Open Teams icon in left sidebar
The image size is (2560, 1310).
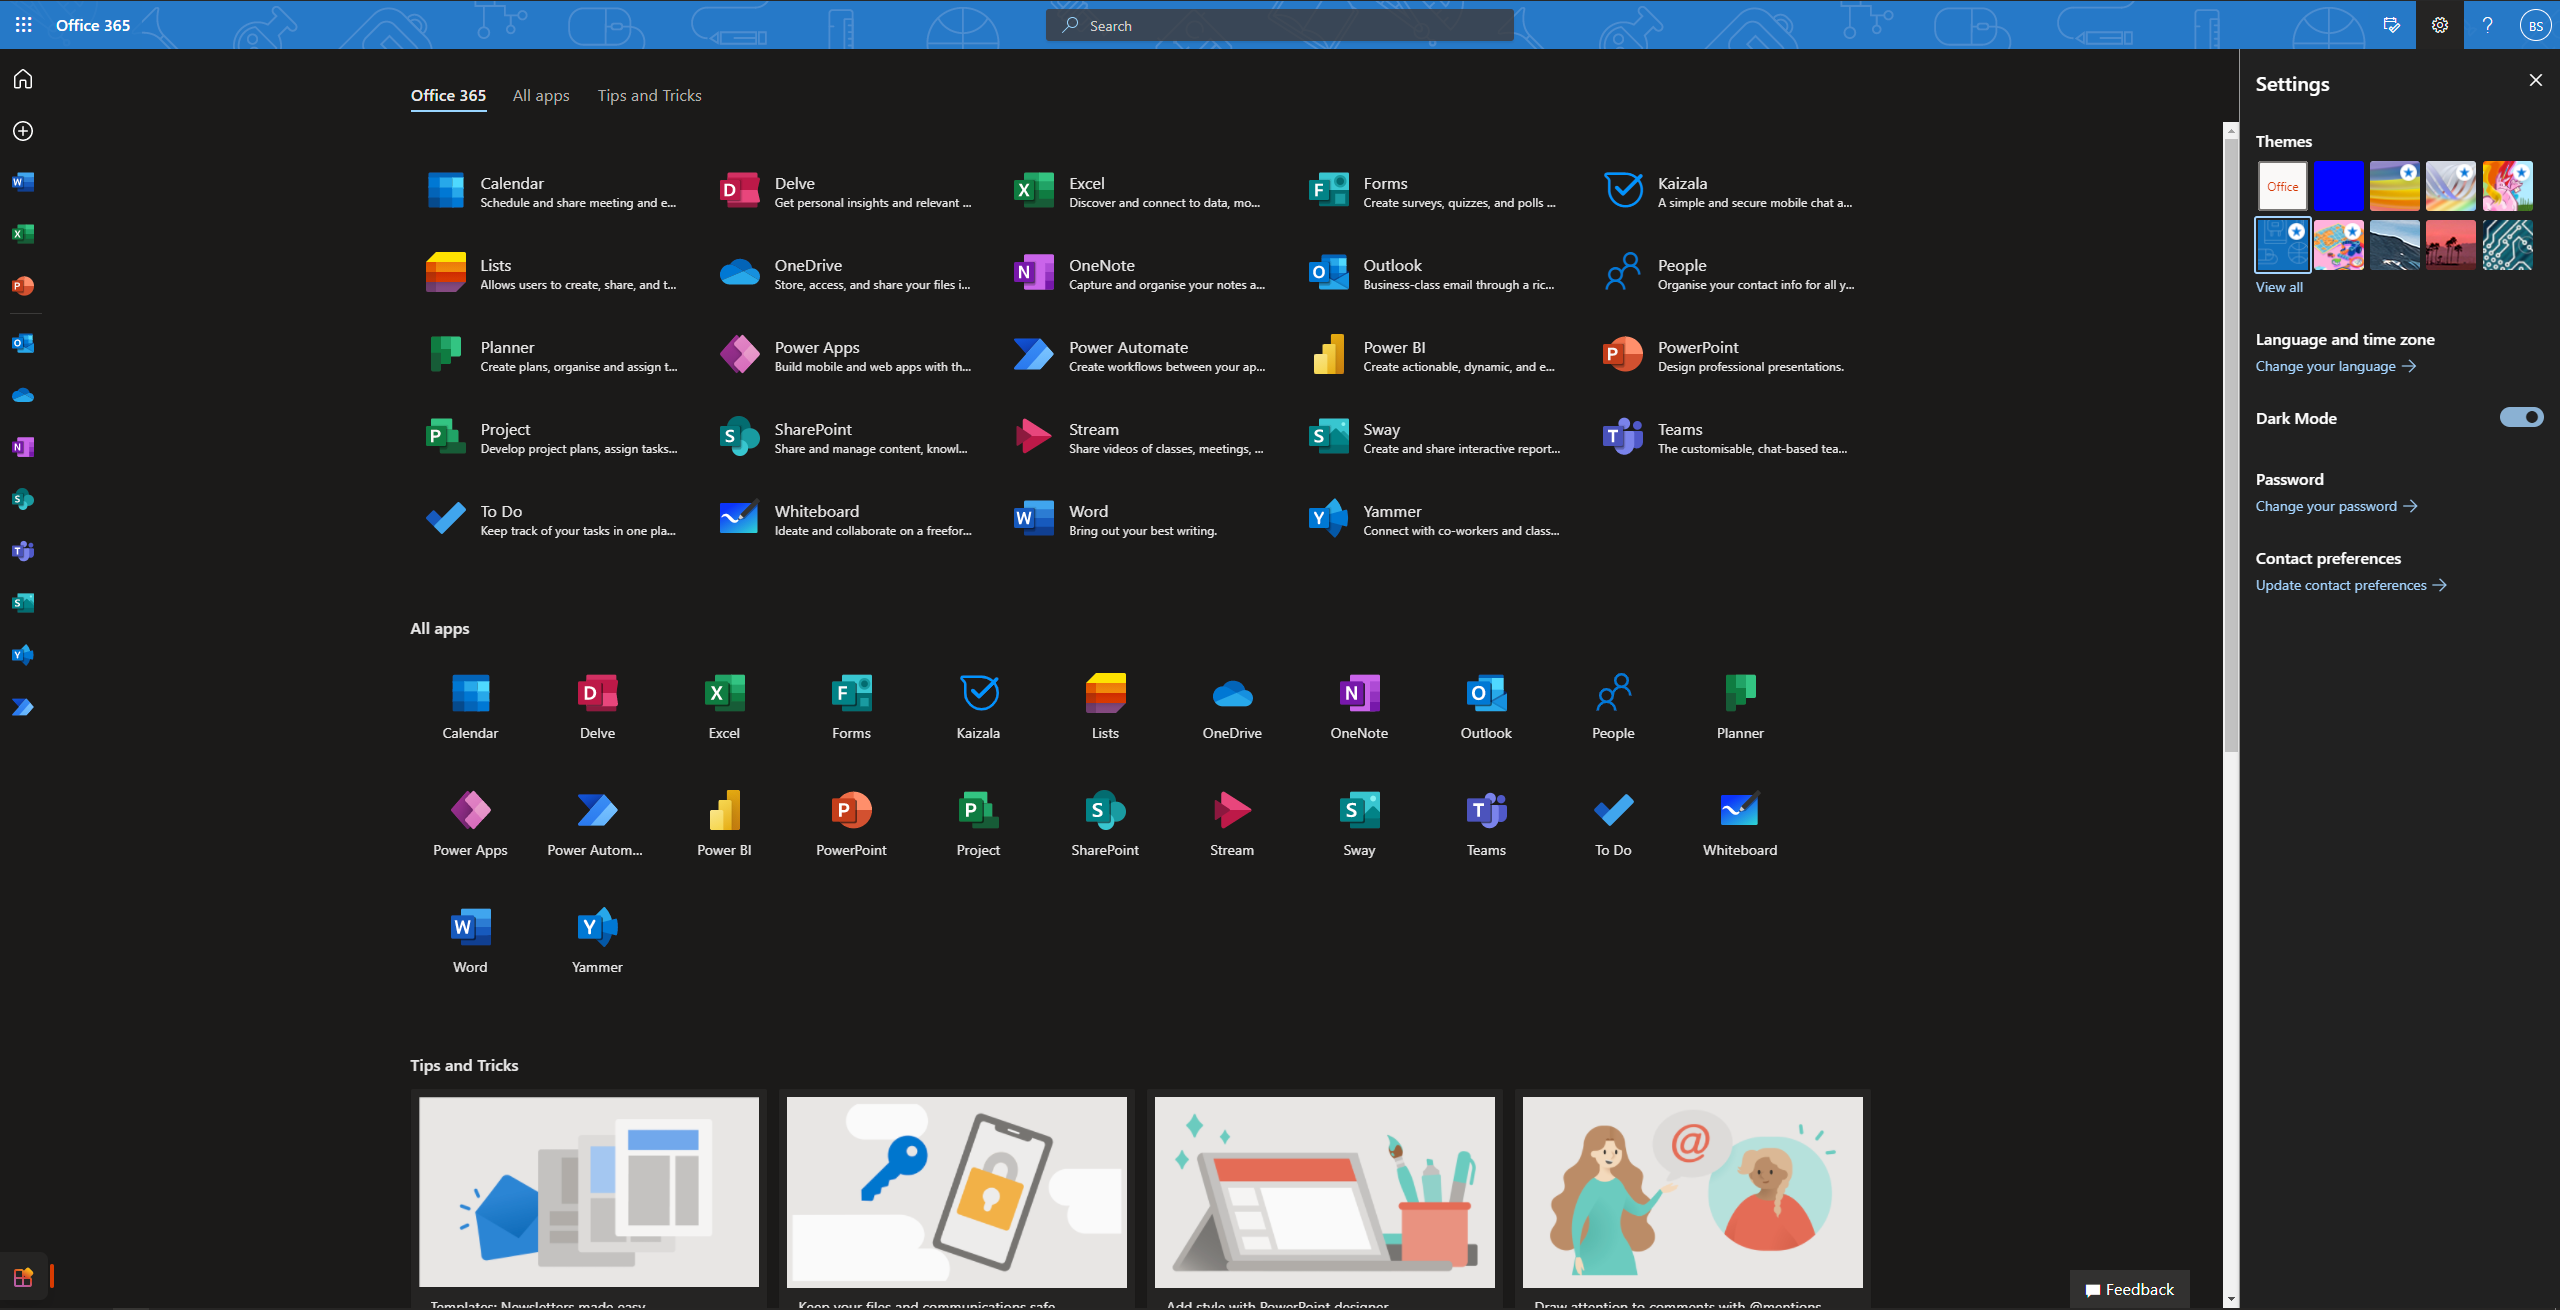click(x=23, y=551)
